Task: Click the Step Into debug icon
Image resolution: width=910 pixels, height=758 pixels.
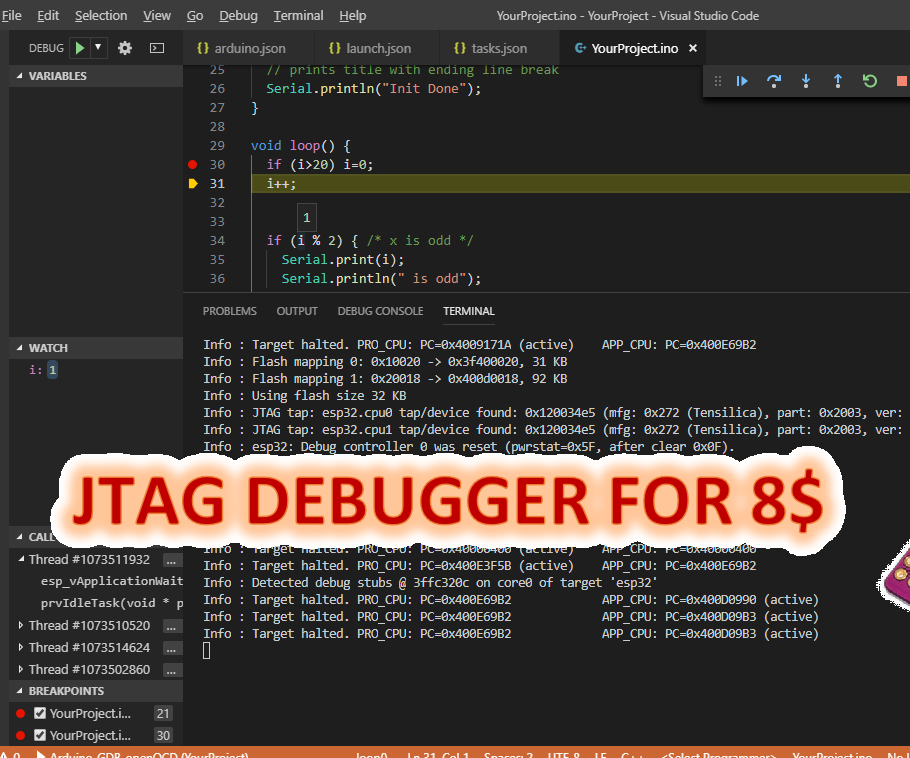Action: click(x=806, y=81)
